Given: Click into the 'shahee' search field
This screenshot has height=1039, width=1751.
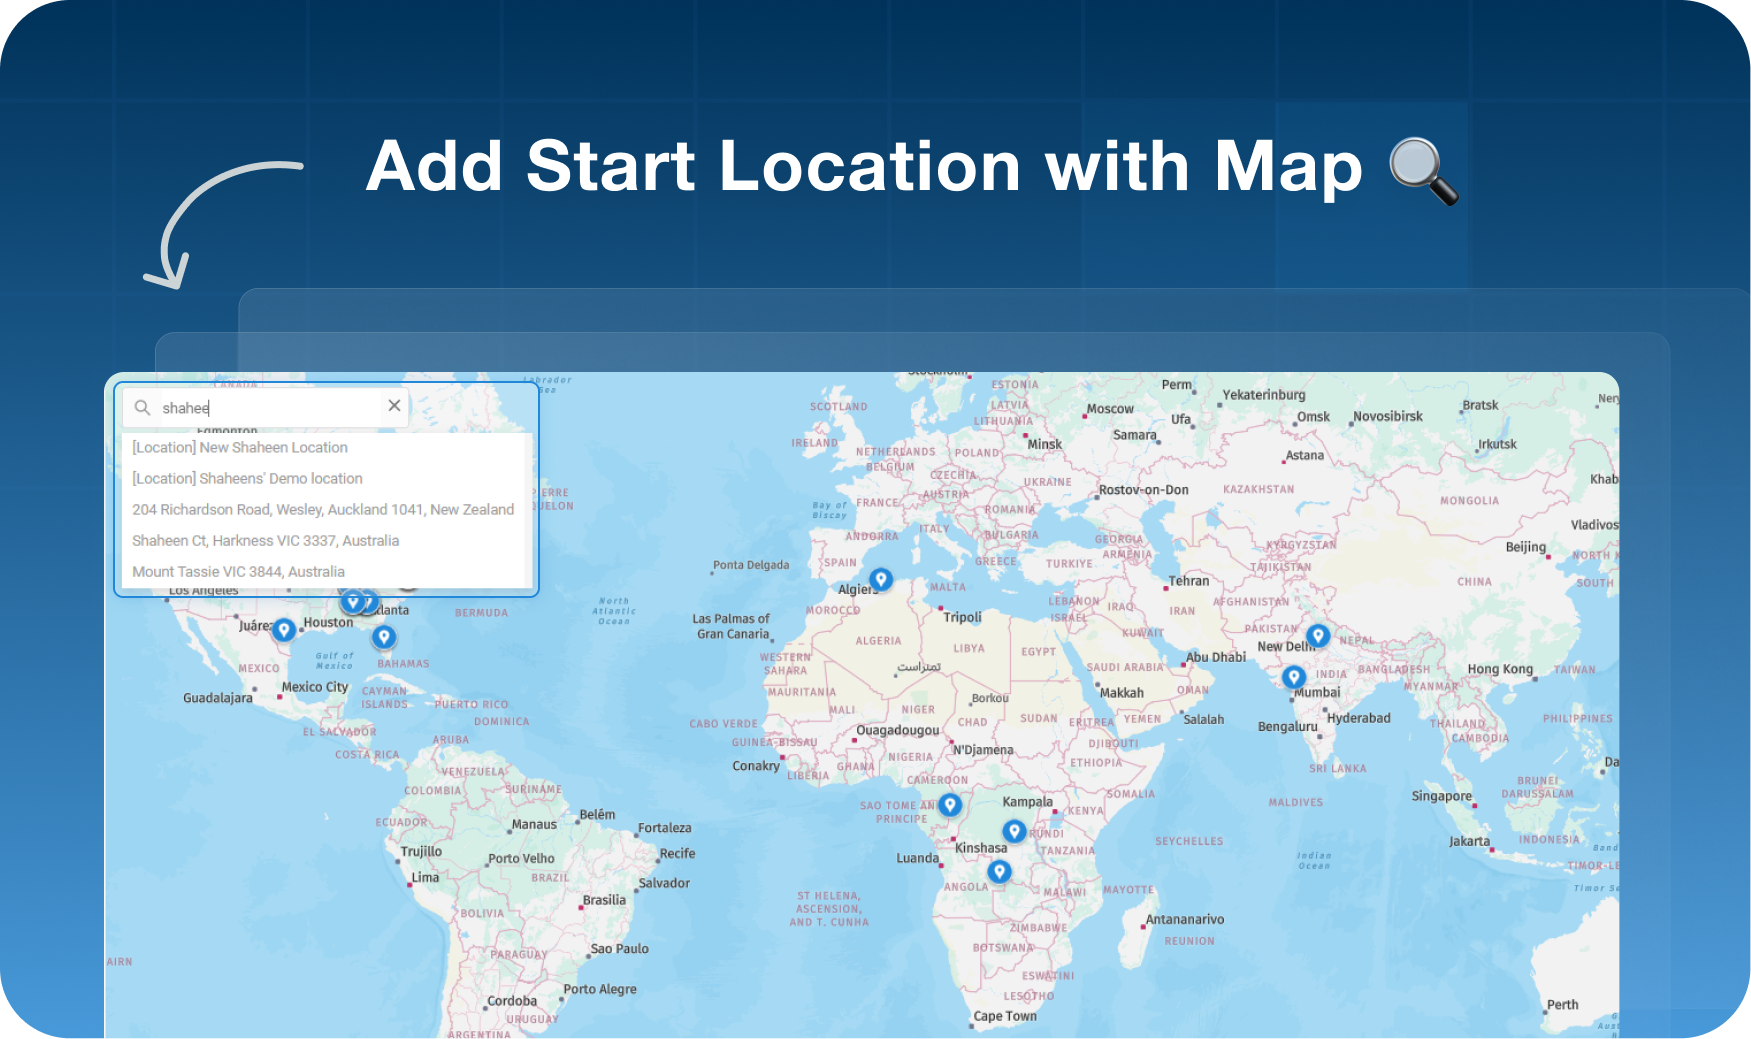Looking at the screenshot, I should [x=265, y=408].
